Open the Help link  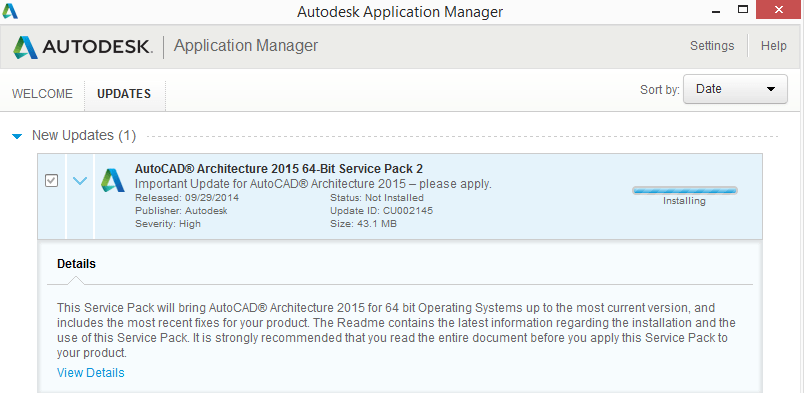[x=773, y=46]
